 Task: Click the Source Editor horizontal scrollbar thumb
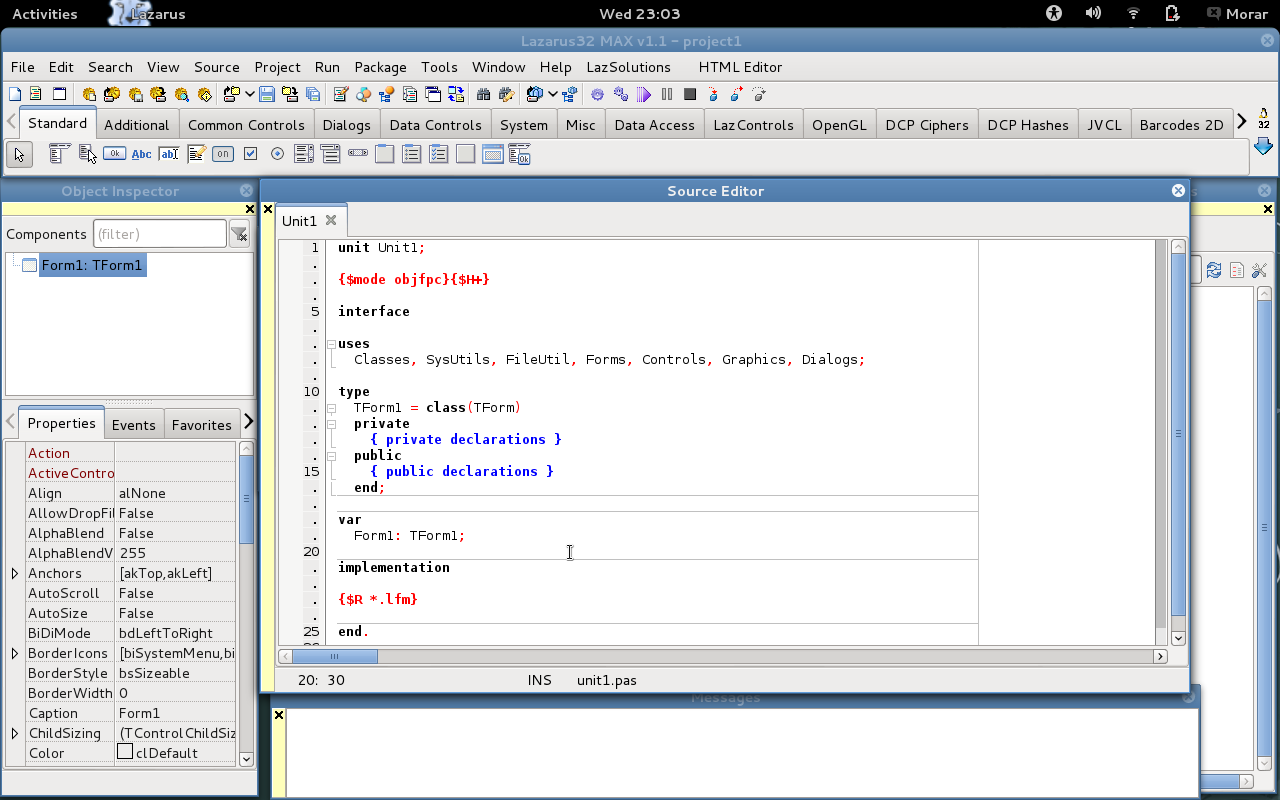coord(335,656)
